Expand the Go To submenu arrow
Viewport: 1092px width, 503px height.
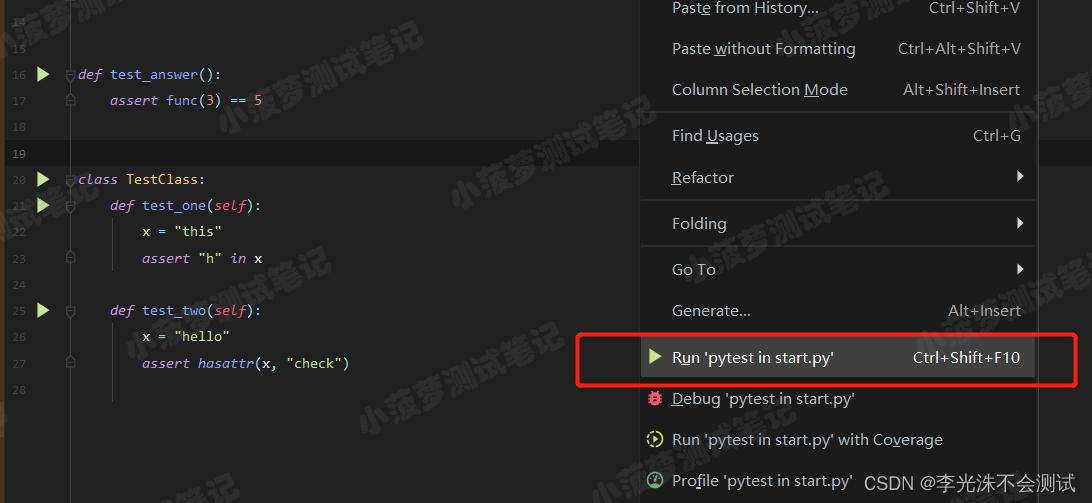[1020, 269]
